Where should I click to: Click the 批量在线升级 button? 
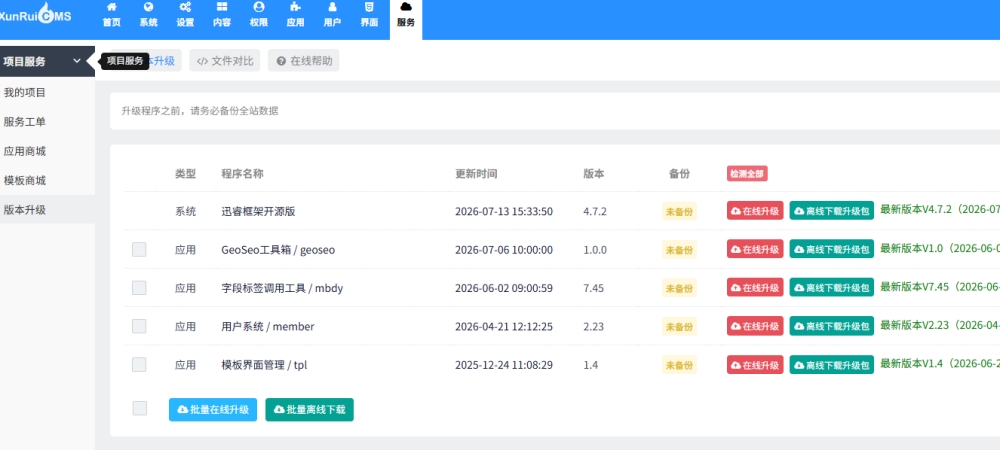[213, 409]
